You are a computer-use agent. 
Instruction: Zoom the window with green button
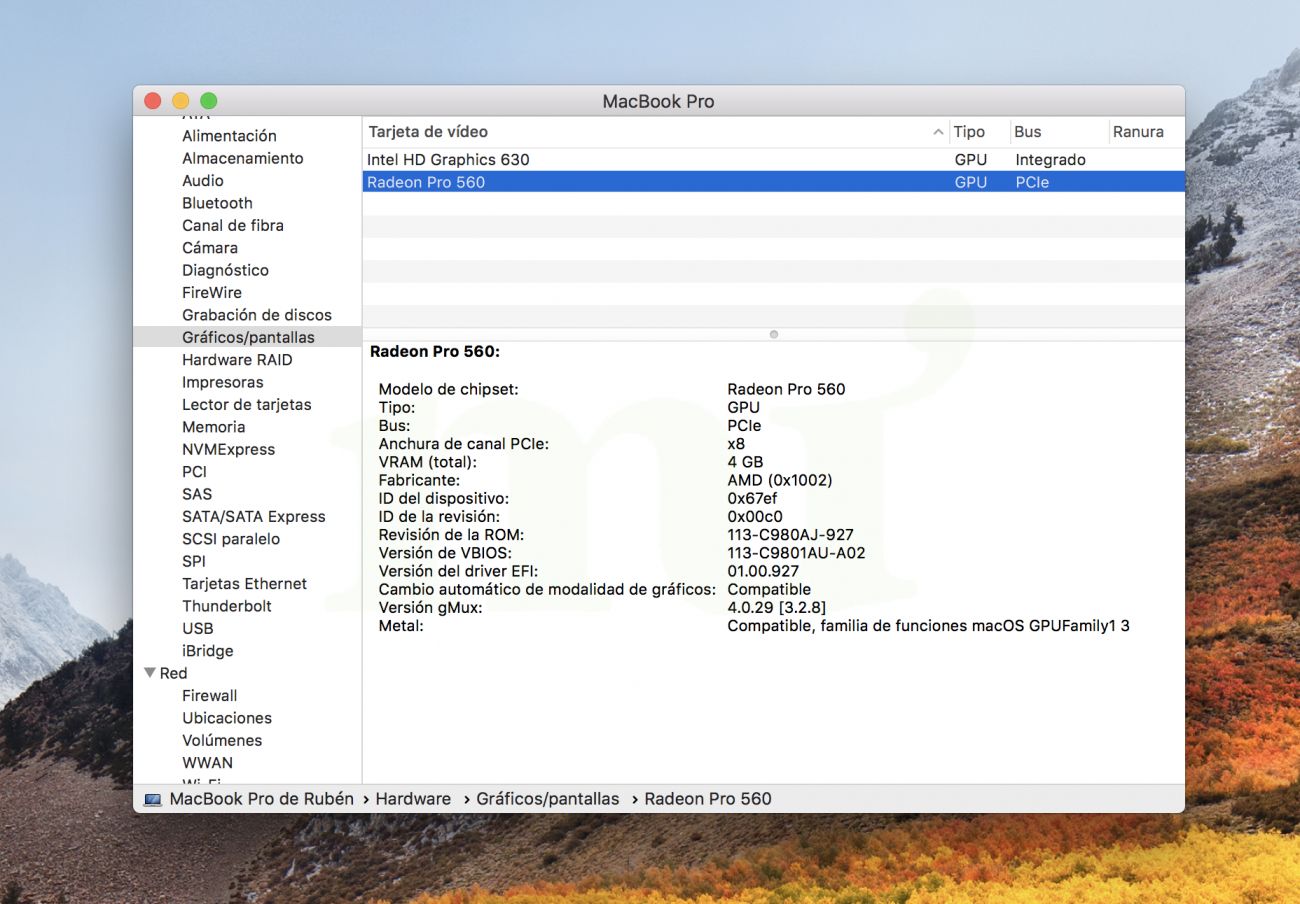pyautogui.click(x=208, y=101)
